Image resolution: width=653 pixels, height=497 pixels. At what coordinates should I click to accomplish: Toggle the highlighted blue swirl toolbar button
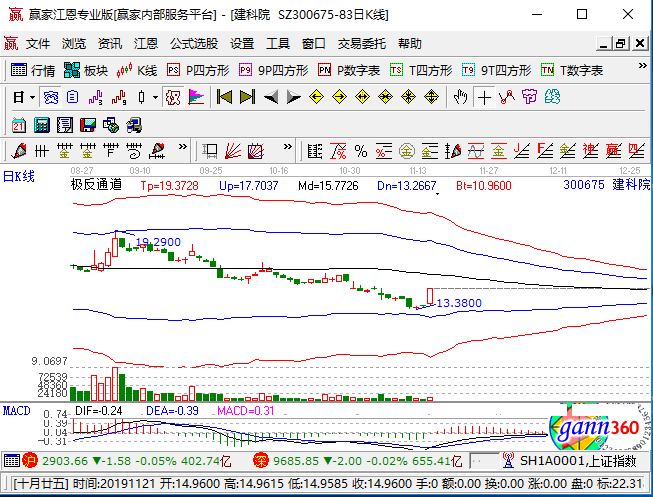50,97
